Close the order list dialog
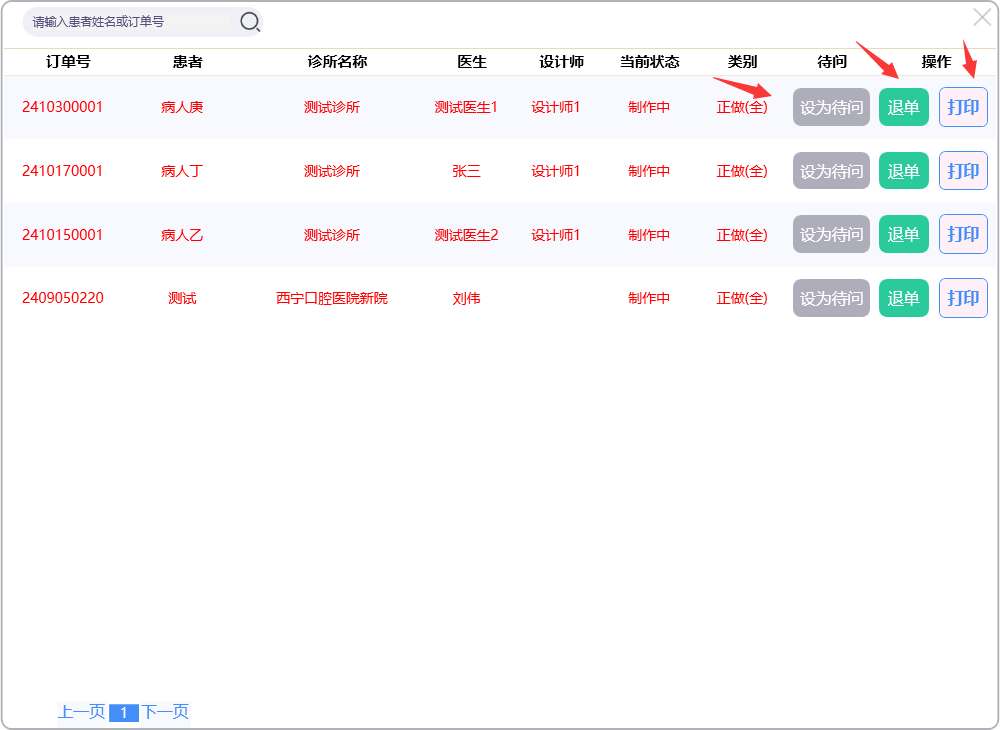Image resolution: width=1000 pixels, height=730 pixels. tap(982, 17)
